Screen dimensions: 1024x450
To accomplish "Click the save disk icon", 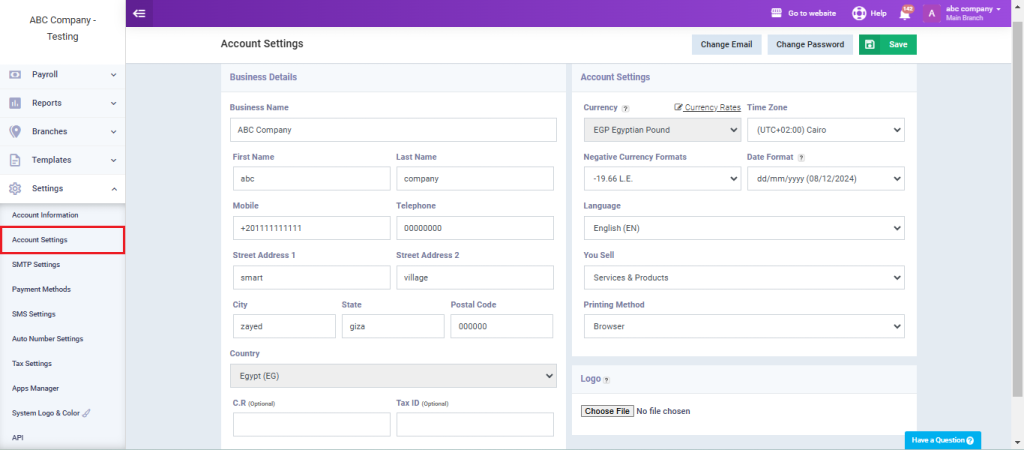I will coord(869,44).
